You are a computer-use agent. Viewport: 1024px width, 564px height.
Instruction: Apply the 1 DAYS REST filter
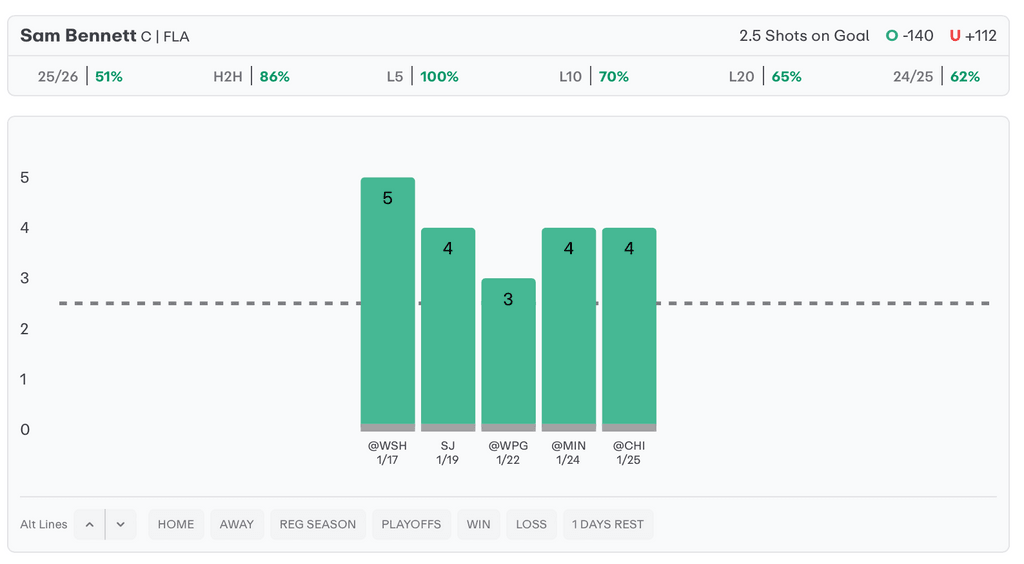pos(608,524)
